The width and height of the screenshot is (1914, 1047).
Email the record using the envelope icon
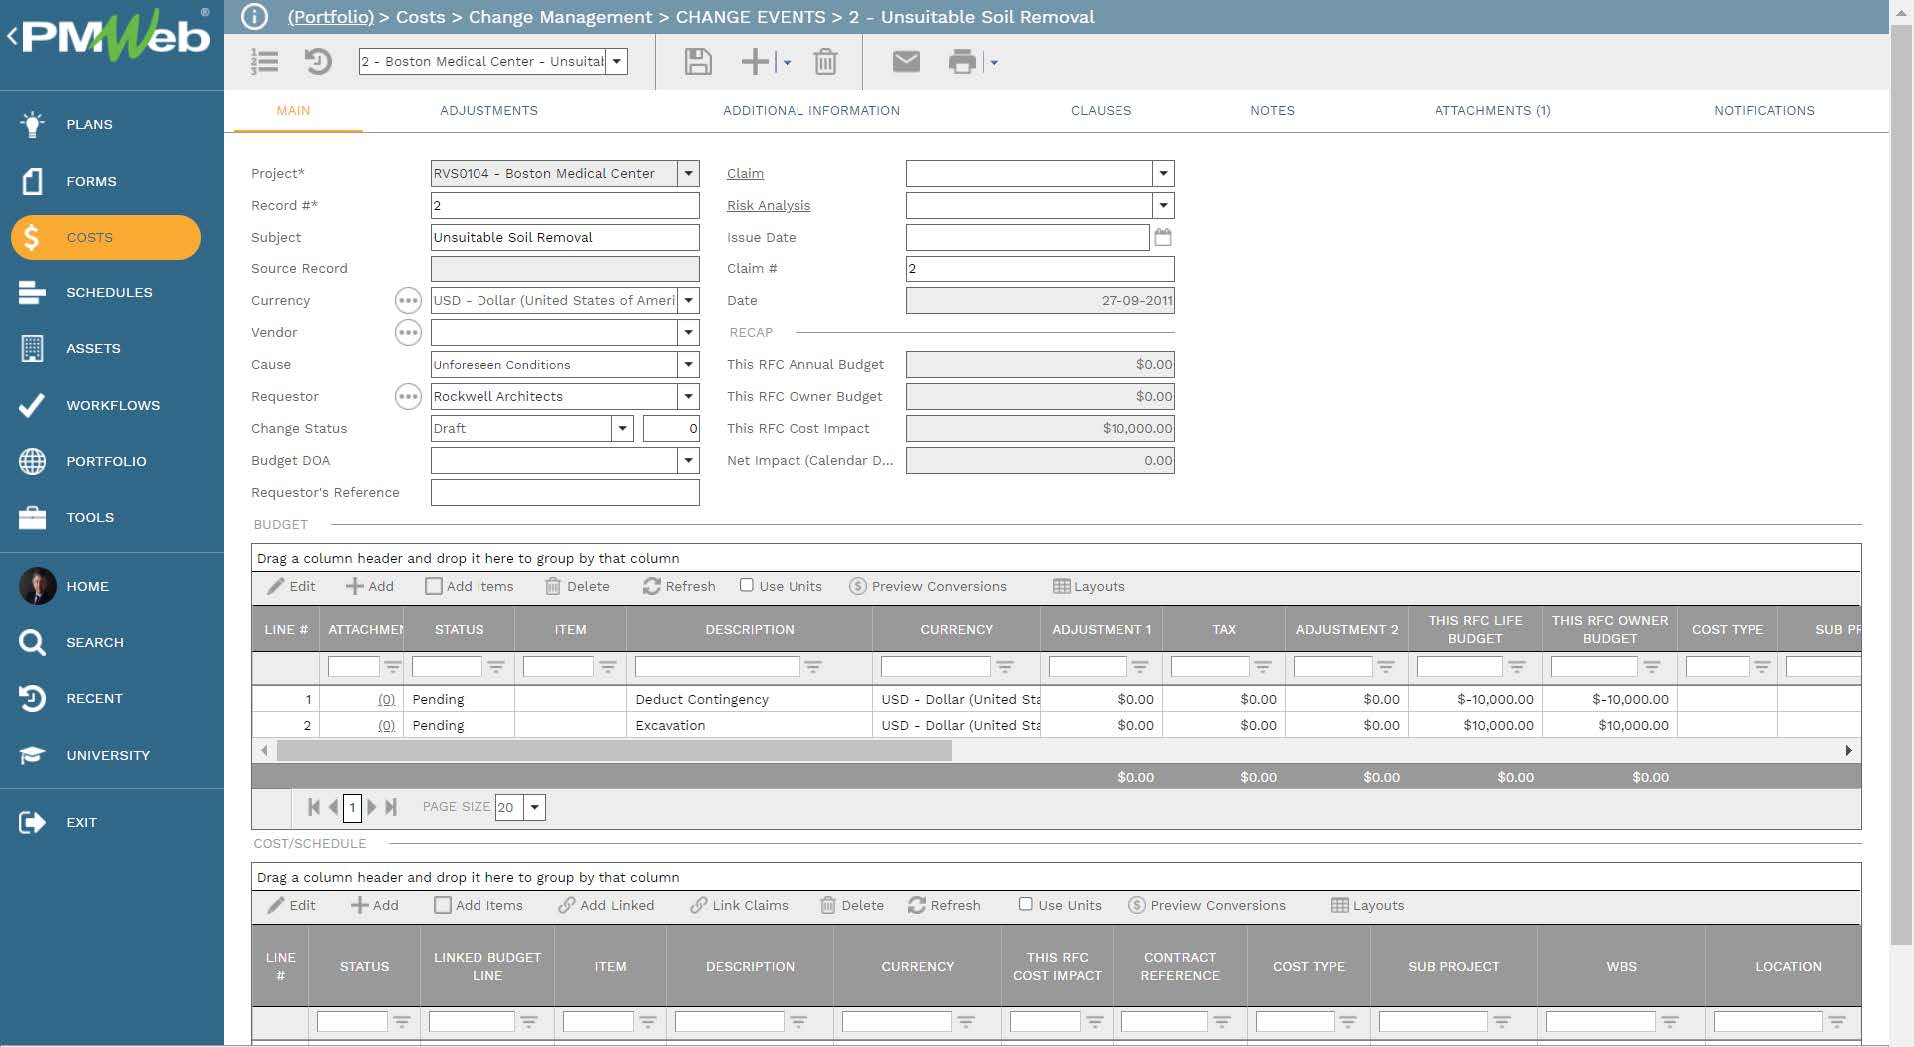coord(906,62)
